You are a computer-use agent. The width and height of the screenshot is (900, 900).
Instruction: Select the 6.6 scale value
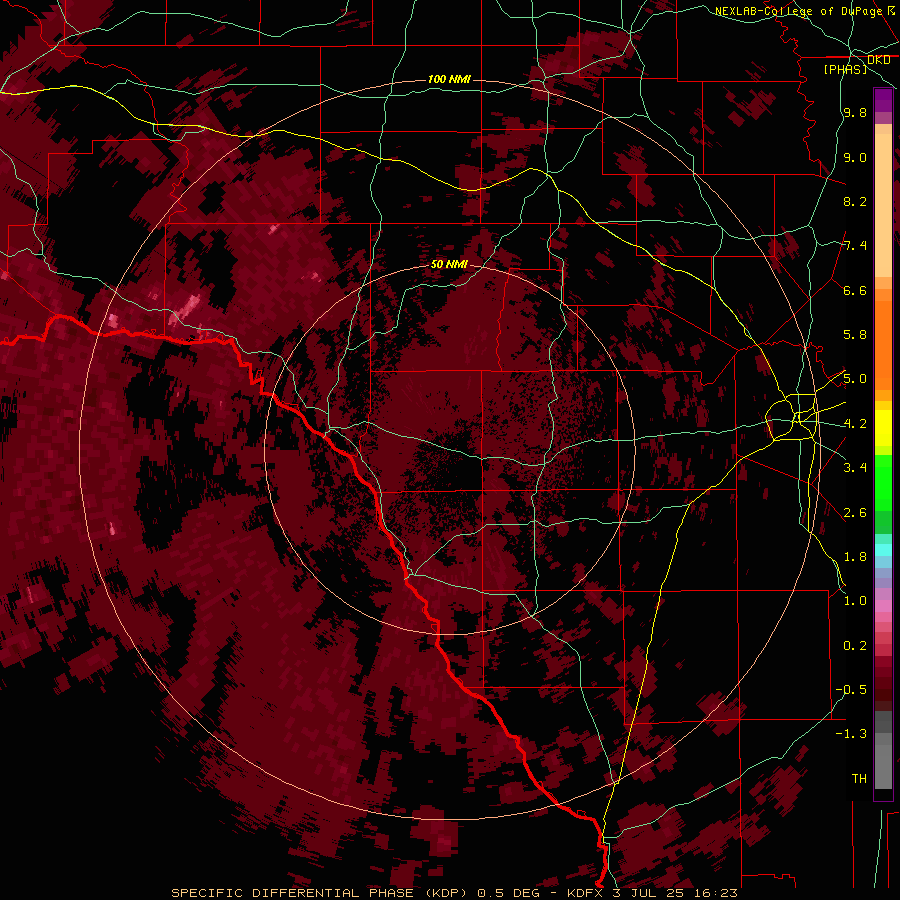click(x=855, y=290)
